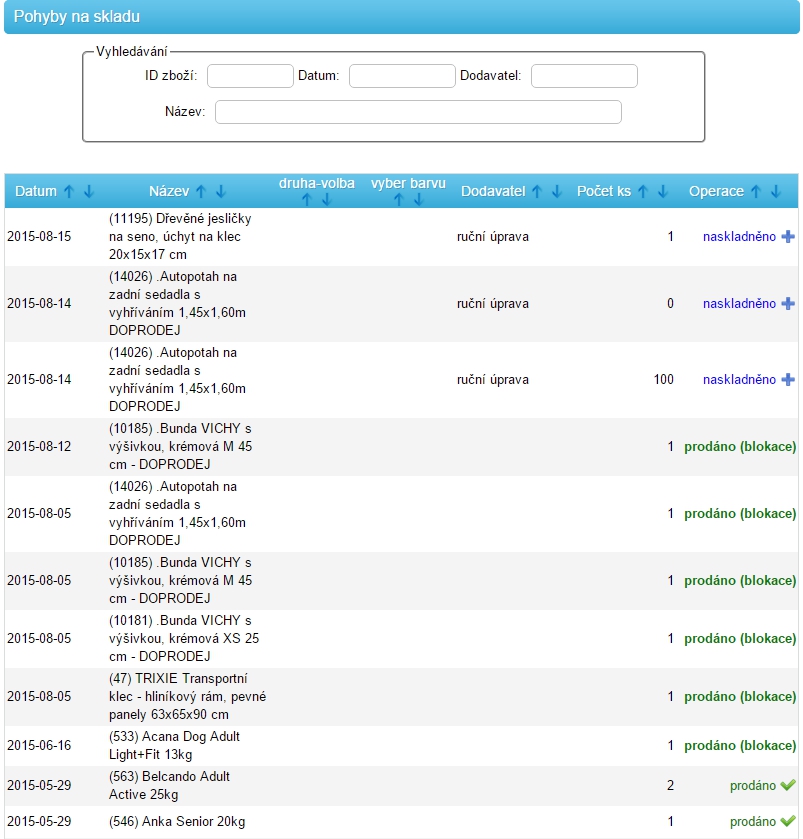803x839 pixels.
Task: Focus the ID zboží search field
Action: 250,76
